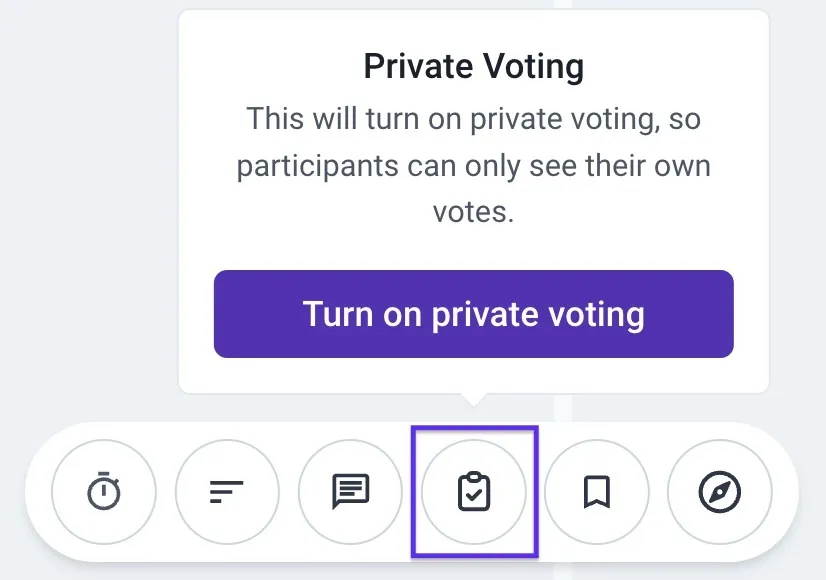
Task: Toggle the bookmark feature
Action: point(597,492)
